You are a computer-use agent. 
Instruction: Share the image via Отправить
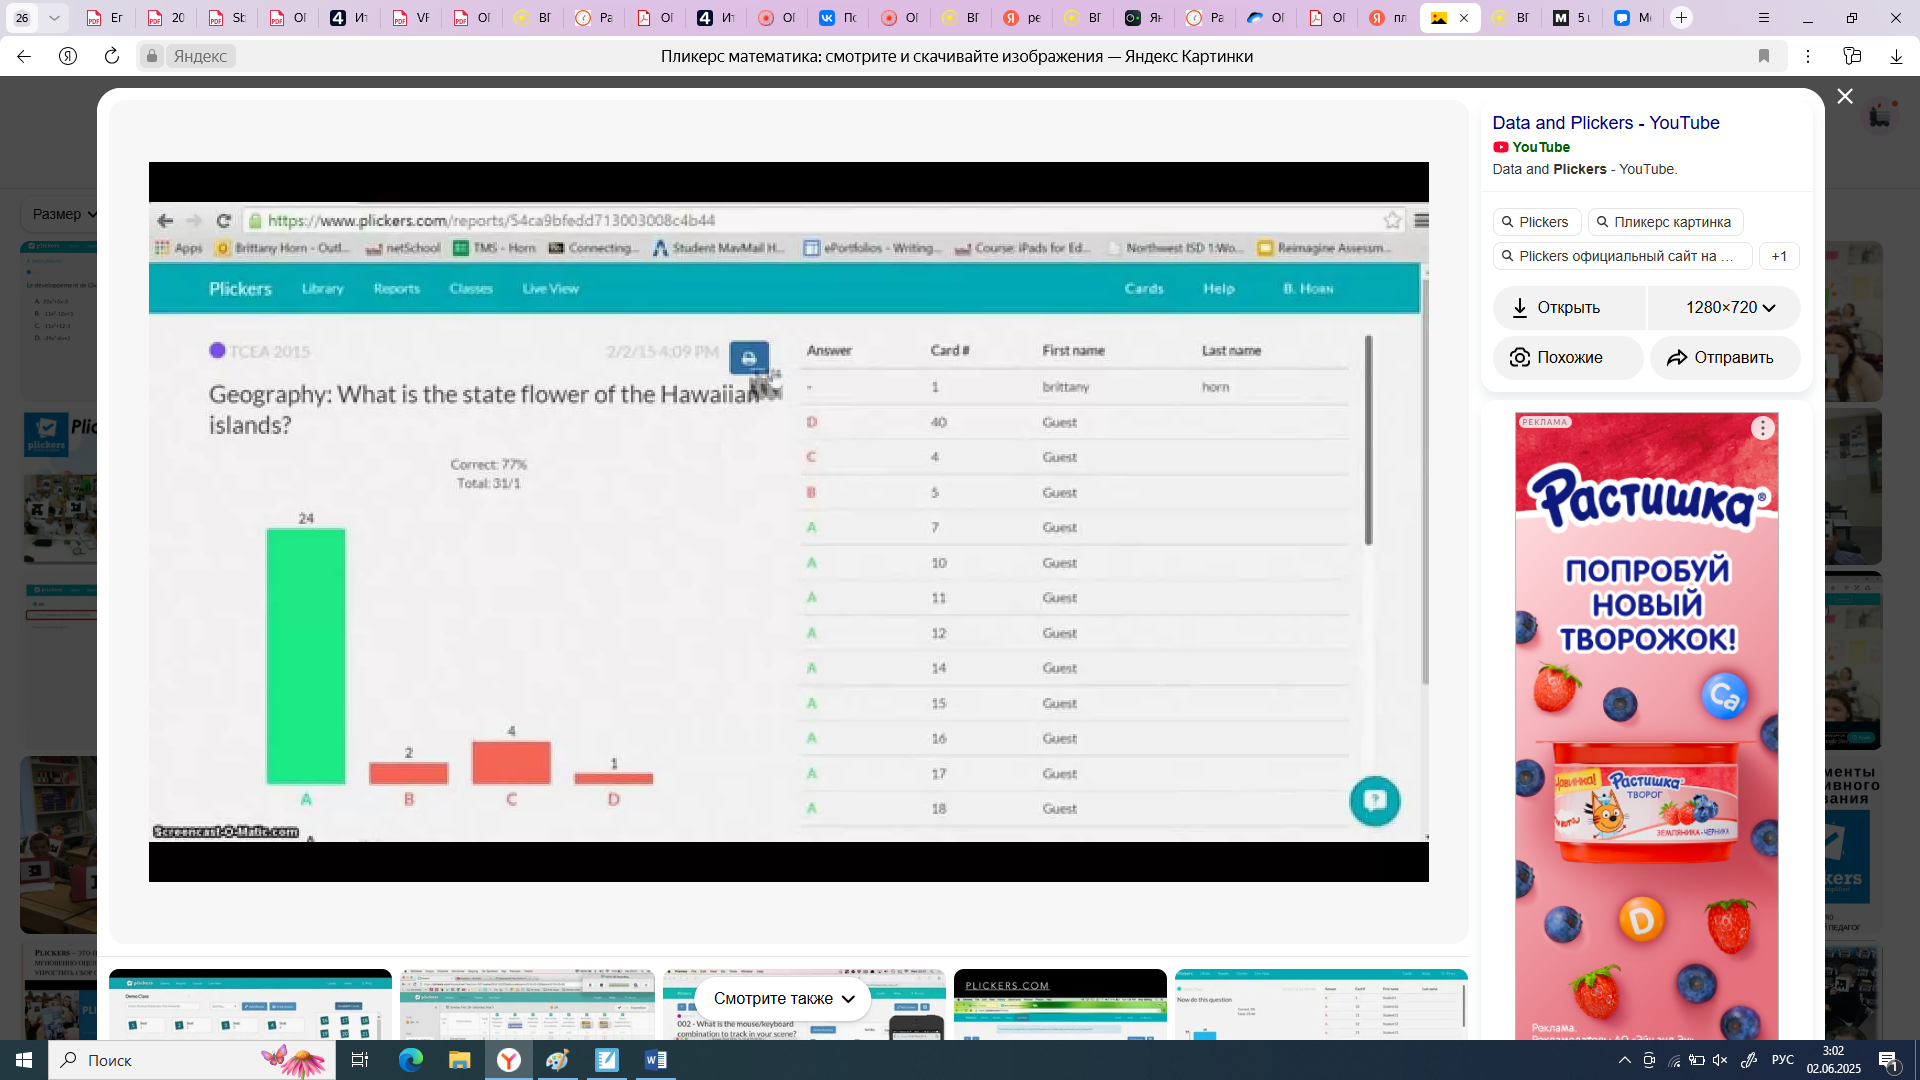(1725, 357)
